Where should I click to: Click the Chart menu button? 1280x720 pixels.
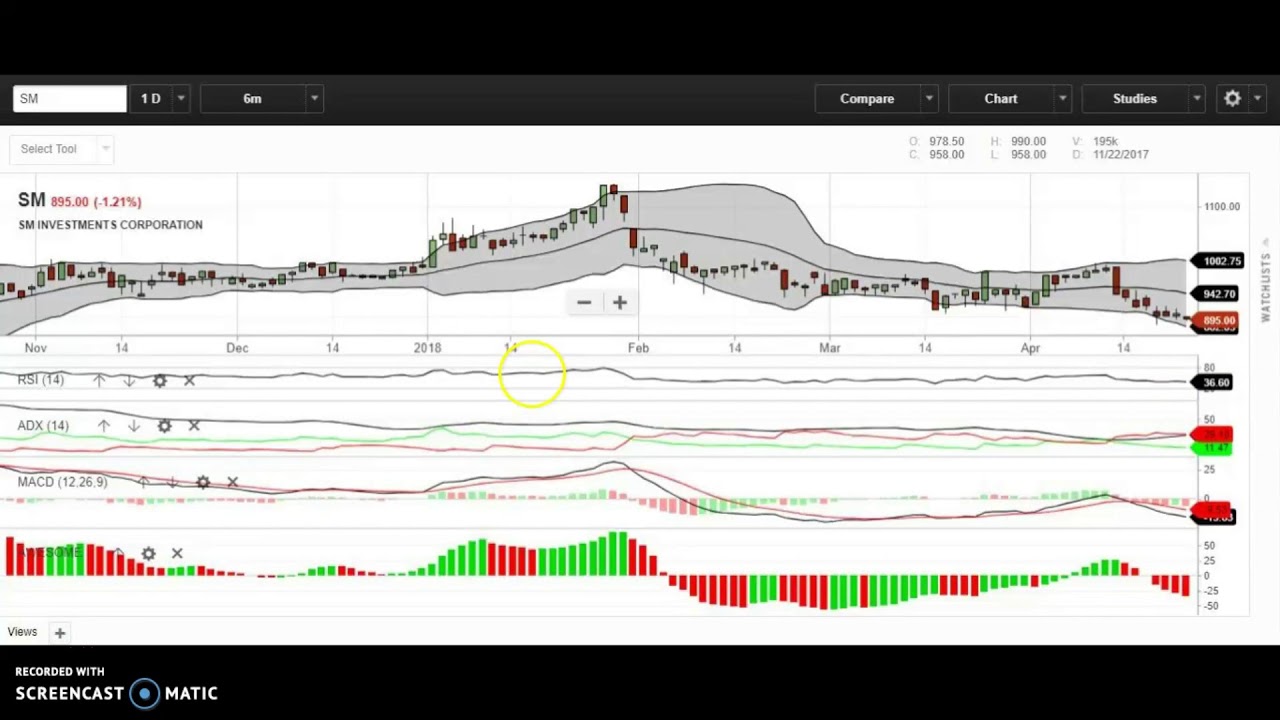click(1001, 98)
